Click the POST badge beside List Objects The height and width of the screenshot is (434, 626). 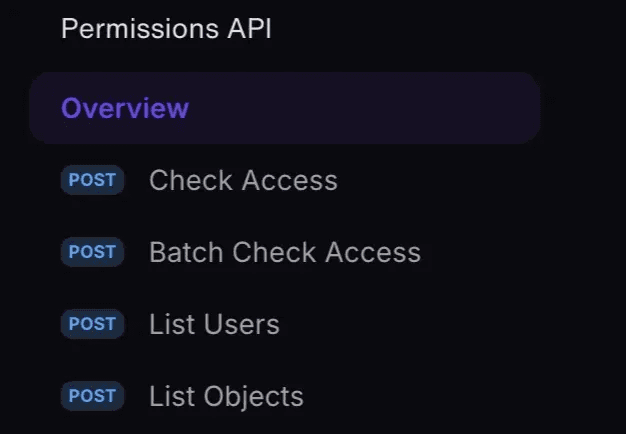92,396
